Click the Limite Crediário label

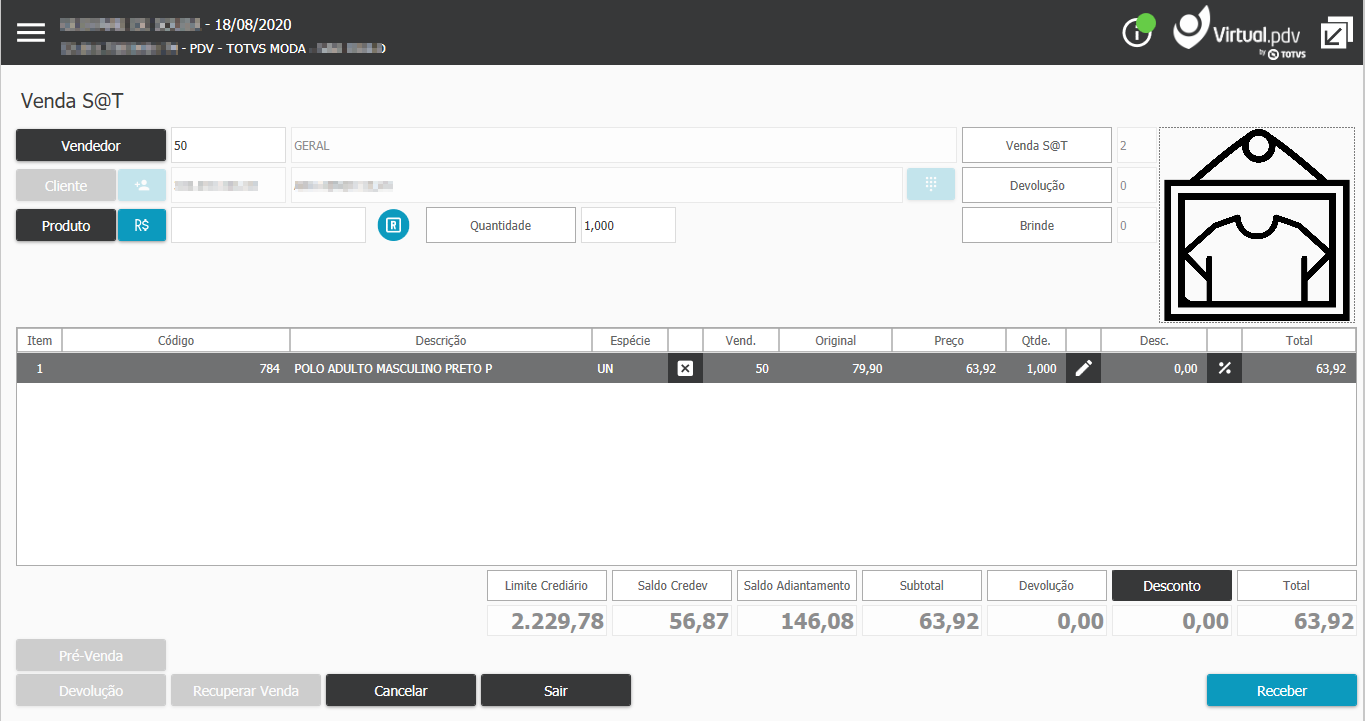coord(547,585)
